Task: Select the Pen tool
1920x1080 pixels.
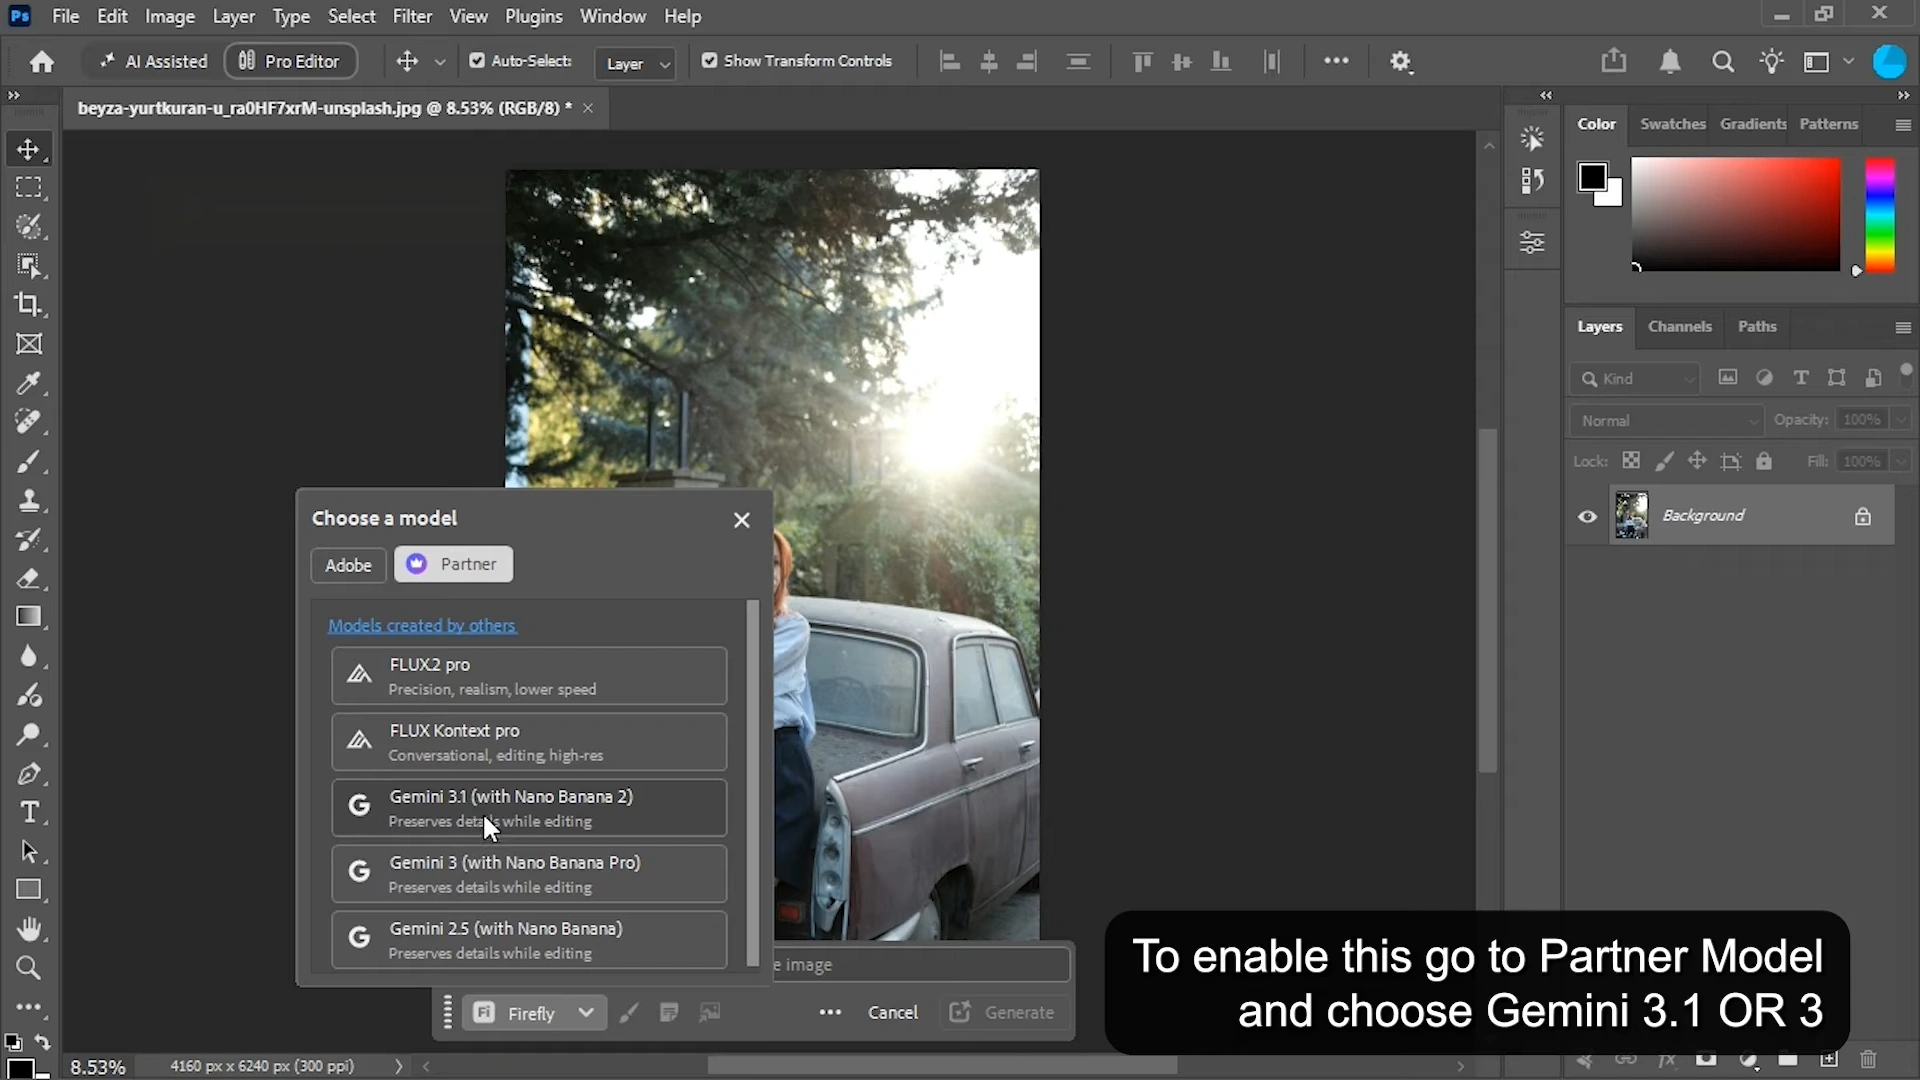Action: [28, 774]
